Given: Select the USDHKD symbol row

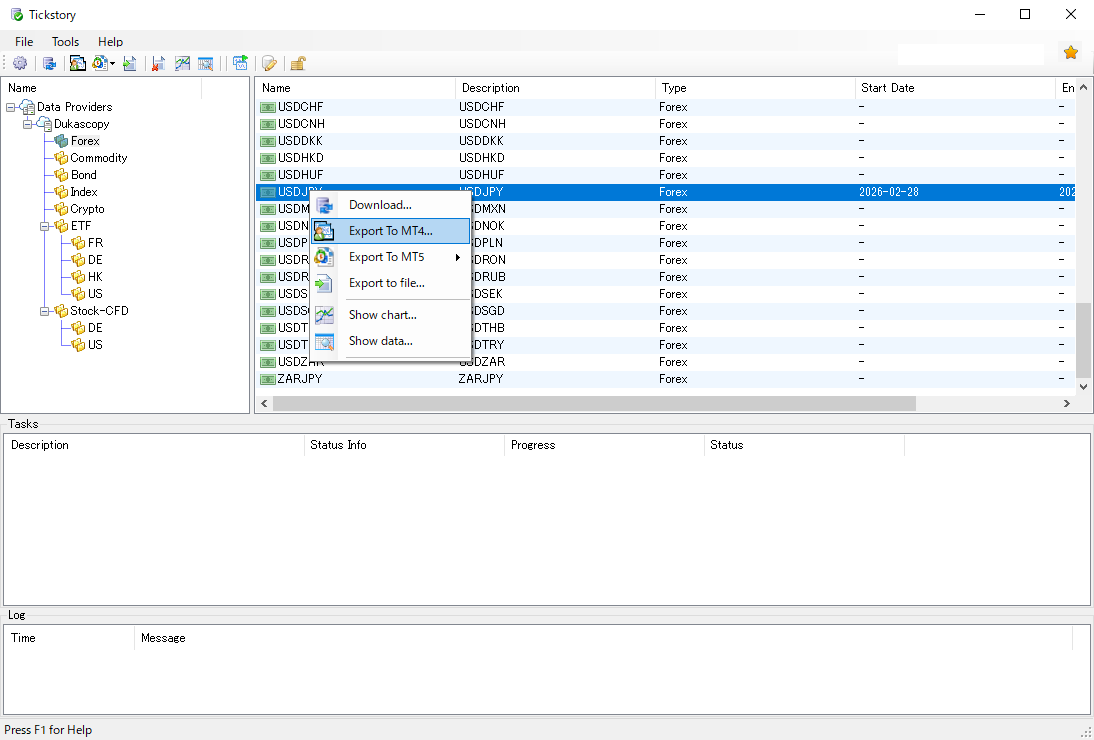Looking at the screenshot, I should [665, 158].
